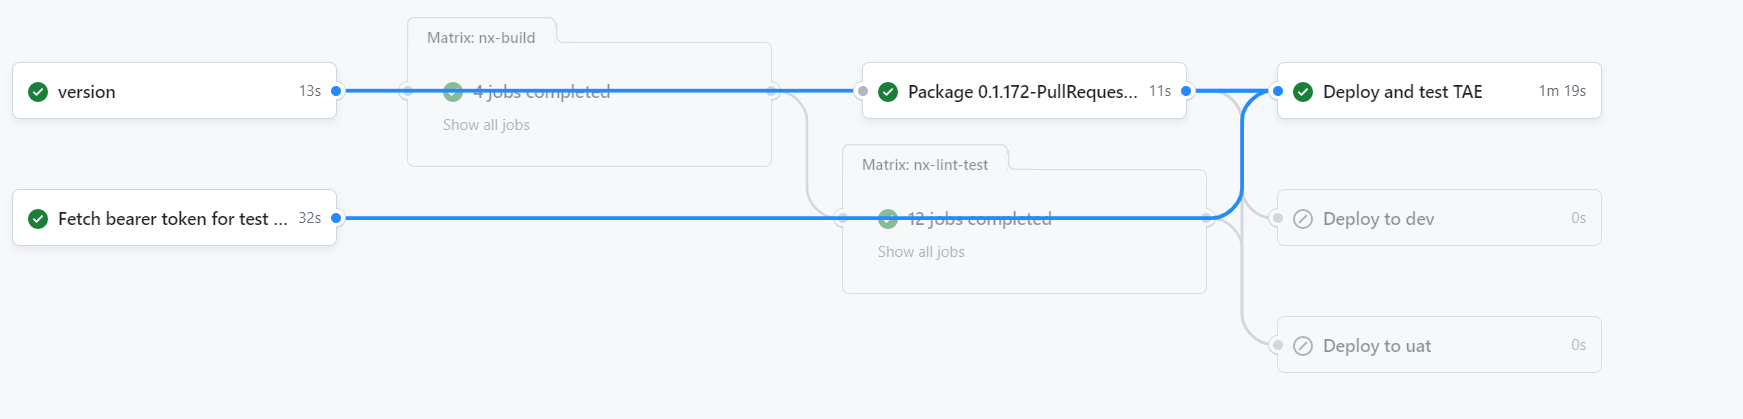The width and height of the screenshot is (1743, 419).
Task: Open Fetch bearer token for test job
Action: coord(174,218)
